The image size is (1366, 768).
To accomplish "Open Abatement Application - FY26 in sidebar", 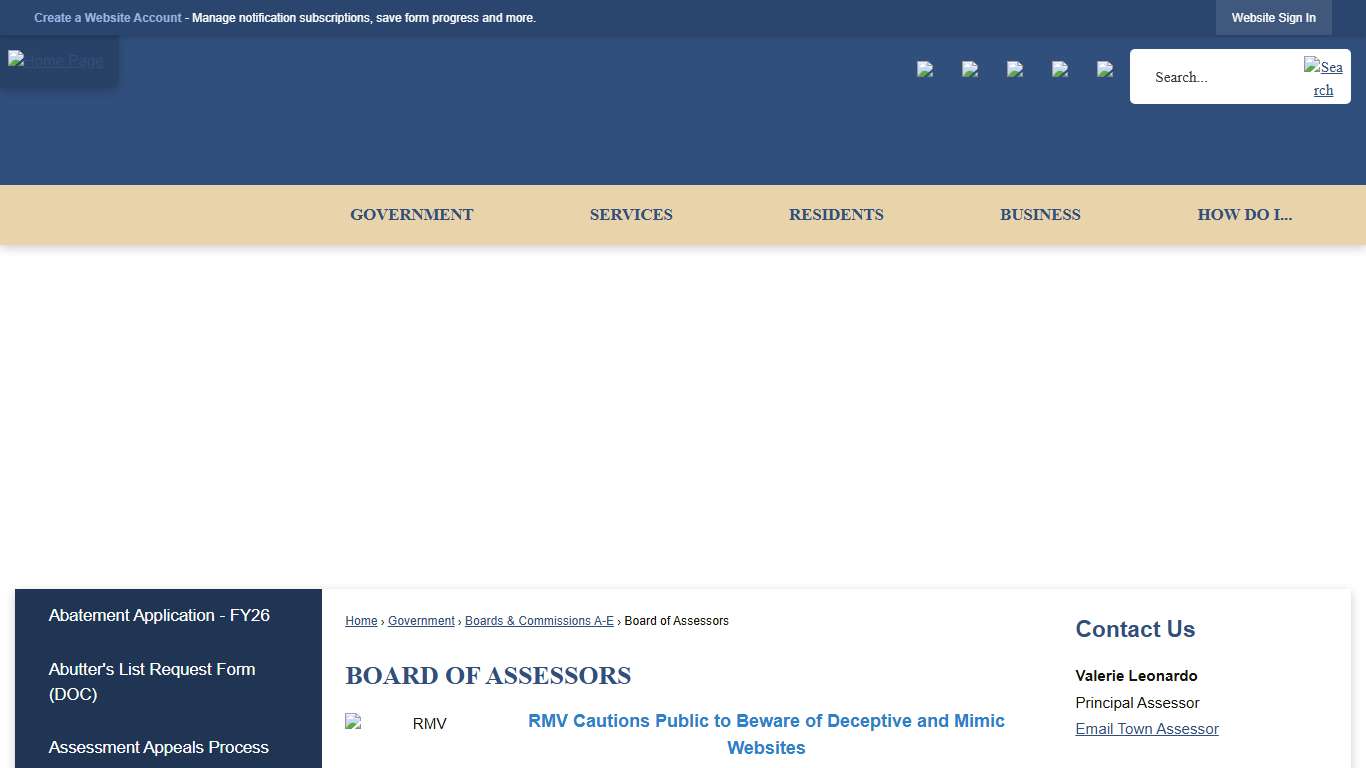I will pos(159,615).
